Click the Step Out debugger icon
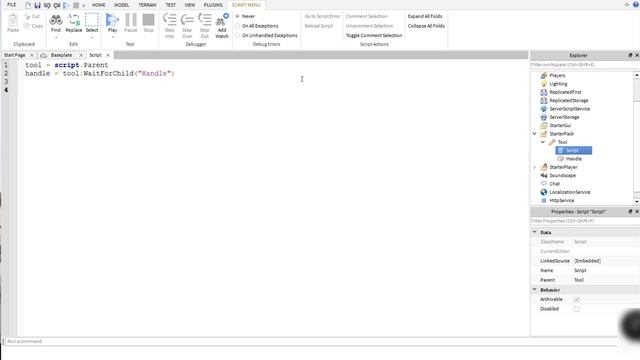Screen dimensions: 640x360 pos(204,19)
